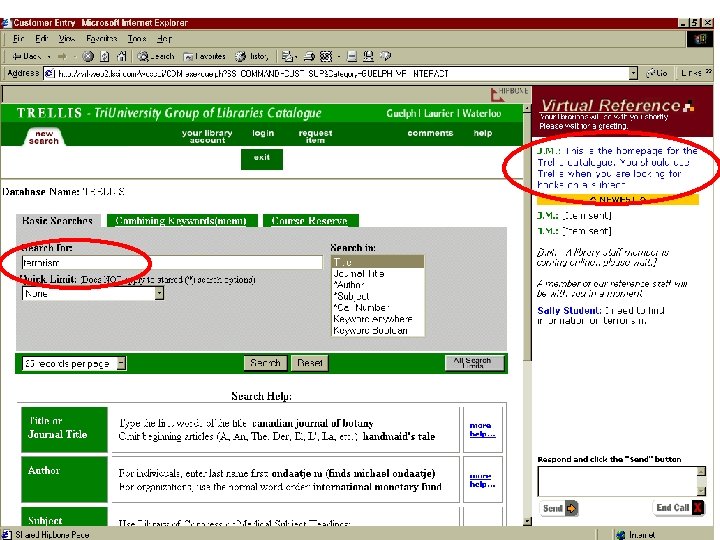Click the page icon in the address bar
This screenshot has height=540, width=720.
point(50,73)
